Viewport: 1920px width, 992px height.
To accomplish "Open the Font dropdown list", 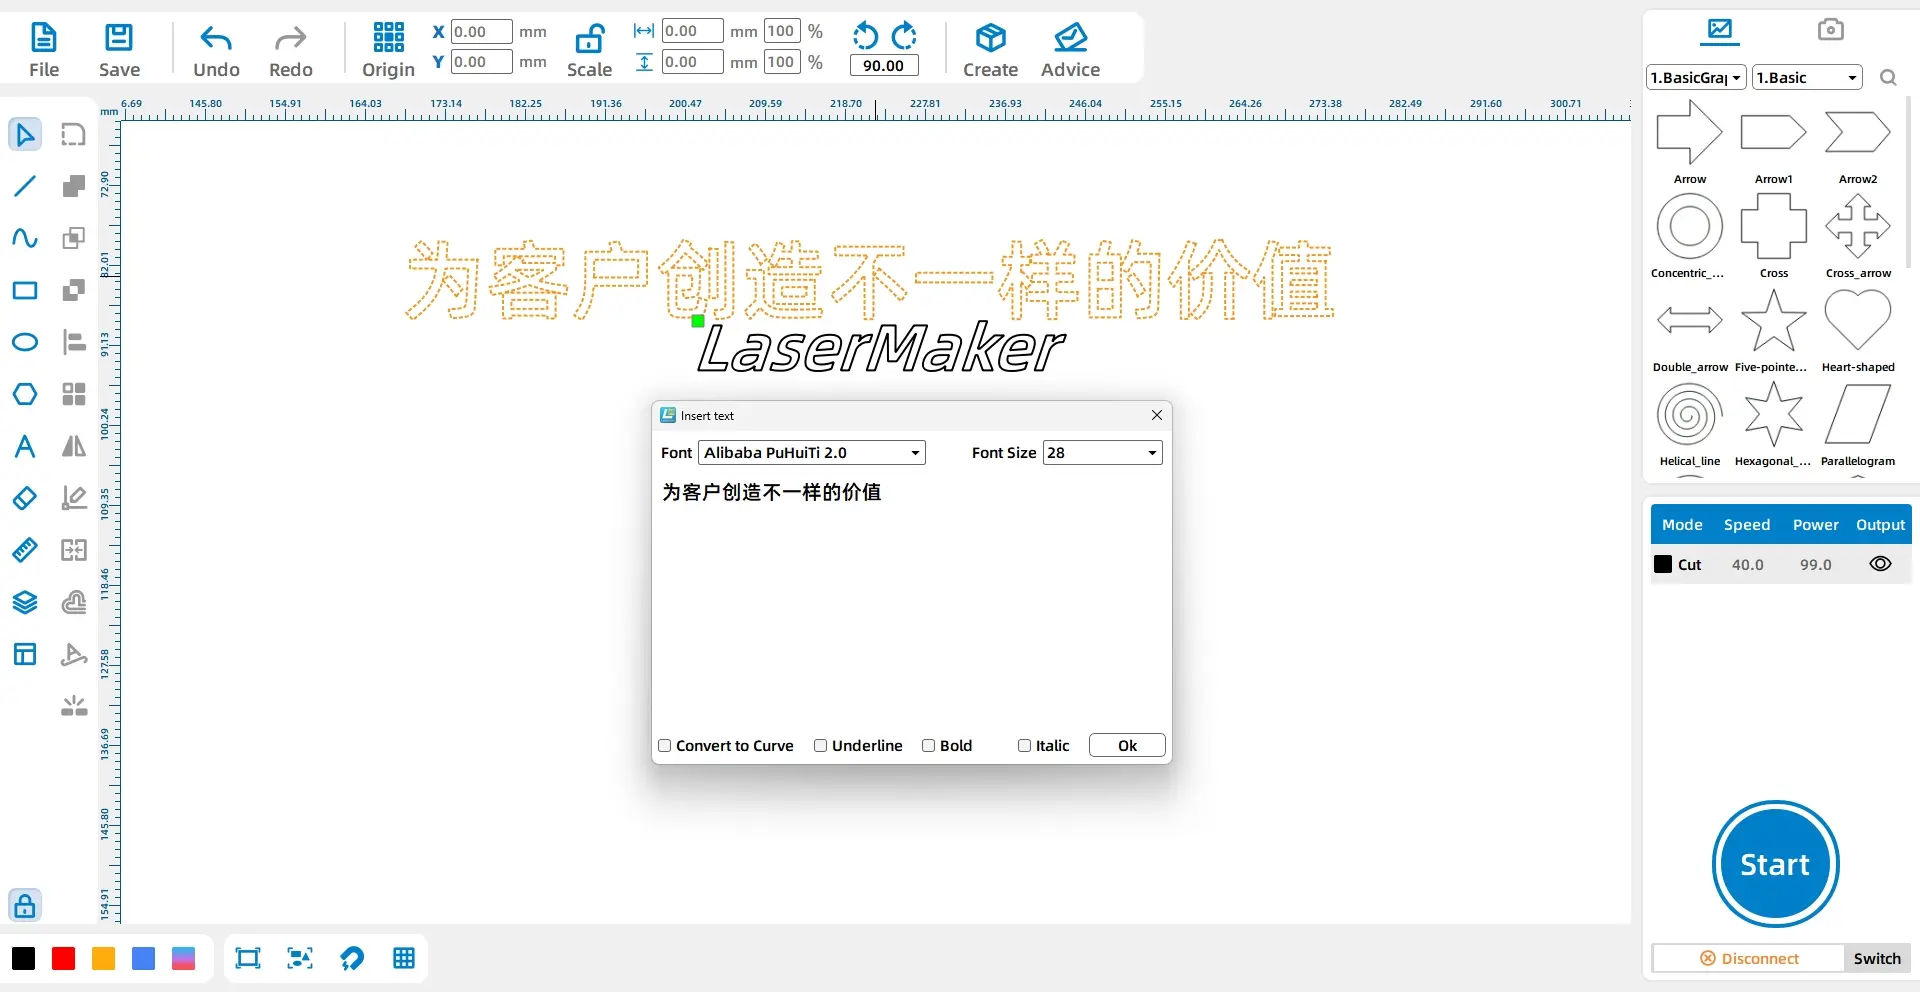I will pyautogui.click(x=812, y=453).
